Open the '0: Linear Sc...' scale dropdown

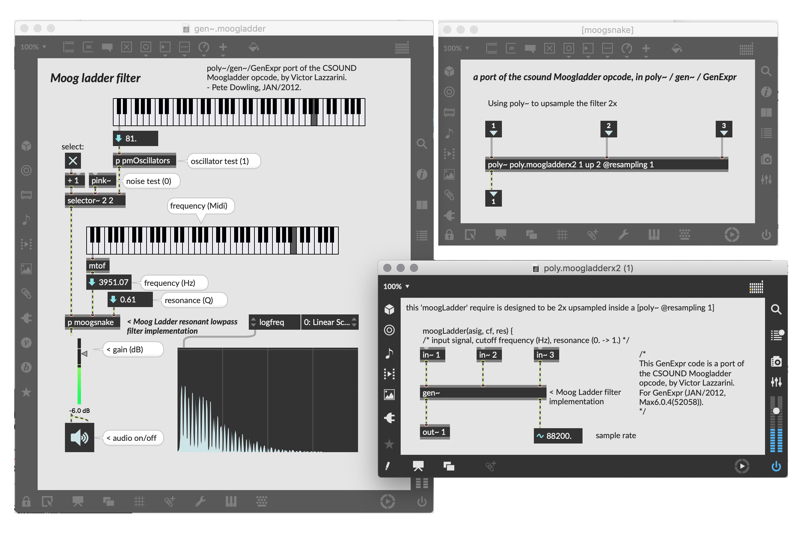click(330, 322)
